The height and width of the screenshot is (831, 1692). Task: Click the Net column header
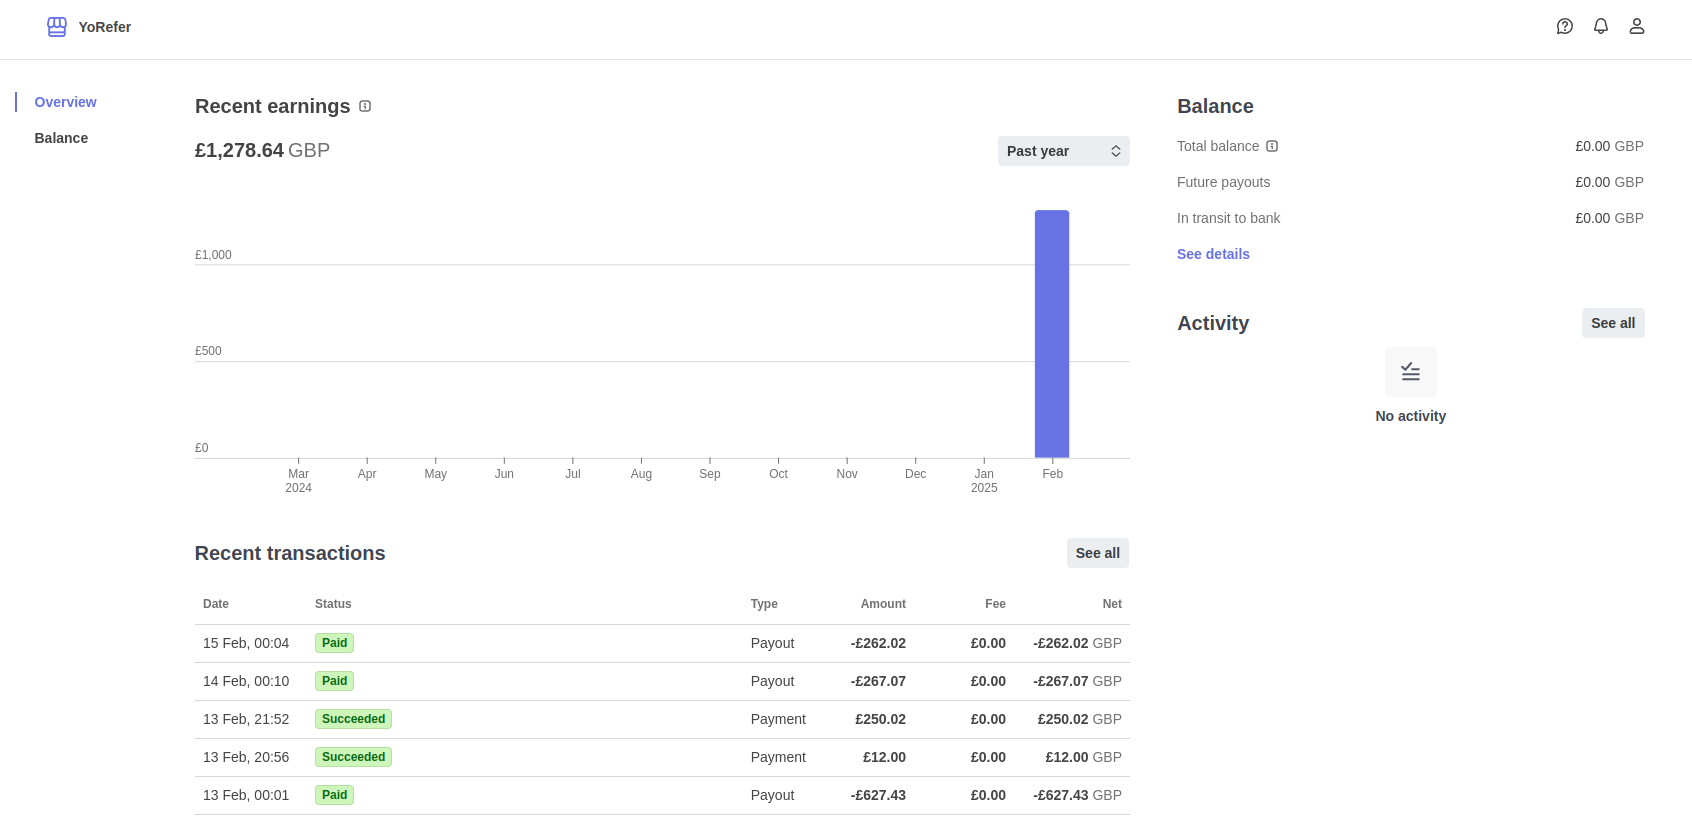[1112, 604]
